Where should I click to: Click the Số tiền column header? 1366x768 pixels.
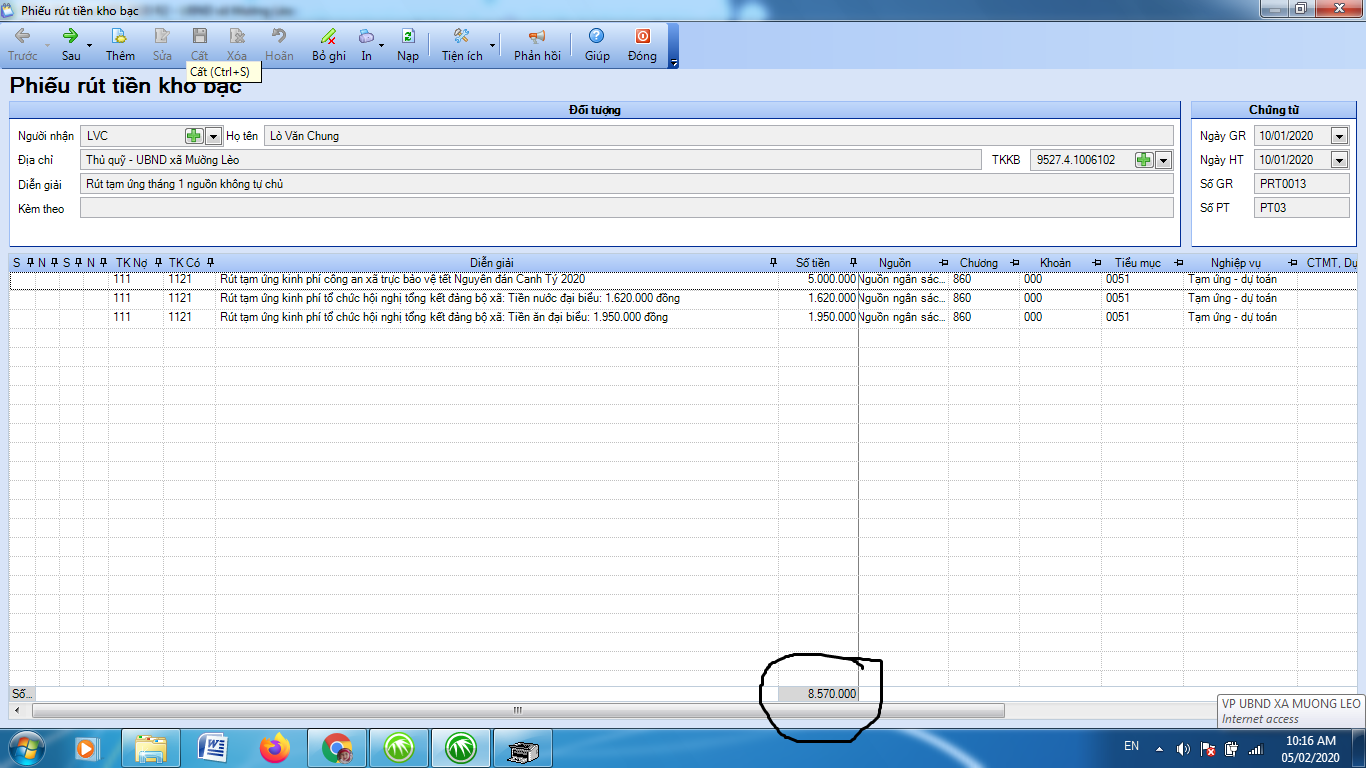coord(812,263)
